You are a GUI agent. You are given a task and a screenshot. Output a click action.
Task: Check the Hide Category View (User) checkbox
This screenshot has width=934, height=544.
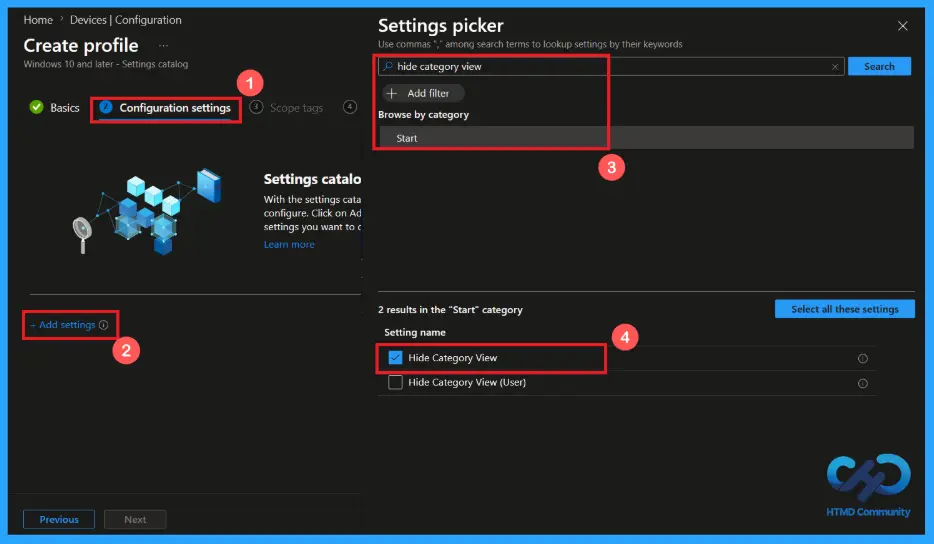click(395, 383)
